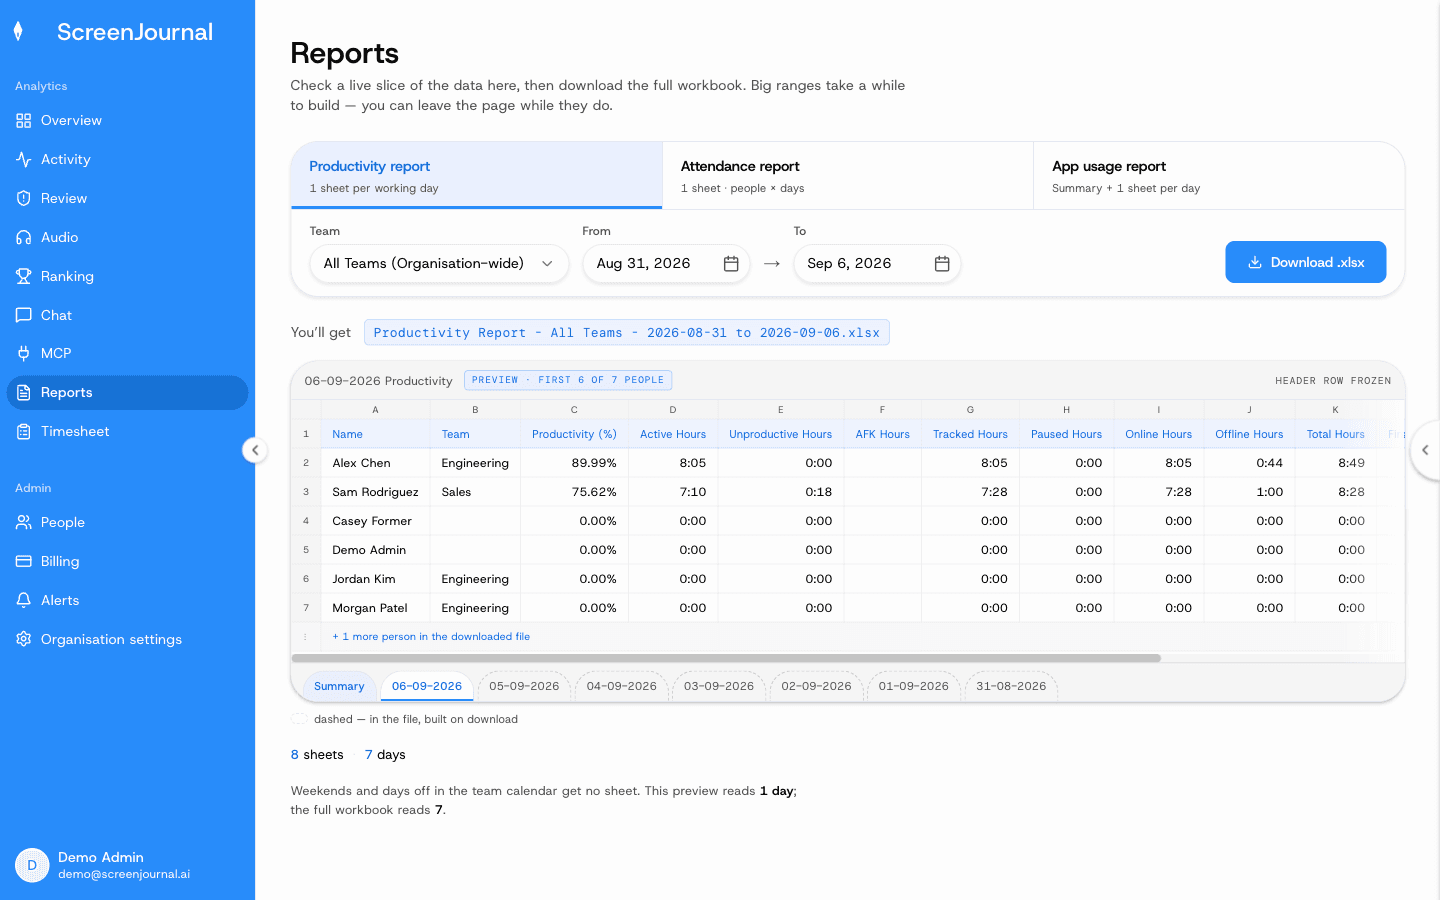The width and height of the screenshot is (1440, 900).
Task: Click the Morgan Patel name cell
Action: click(x=376, y=609)
